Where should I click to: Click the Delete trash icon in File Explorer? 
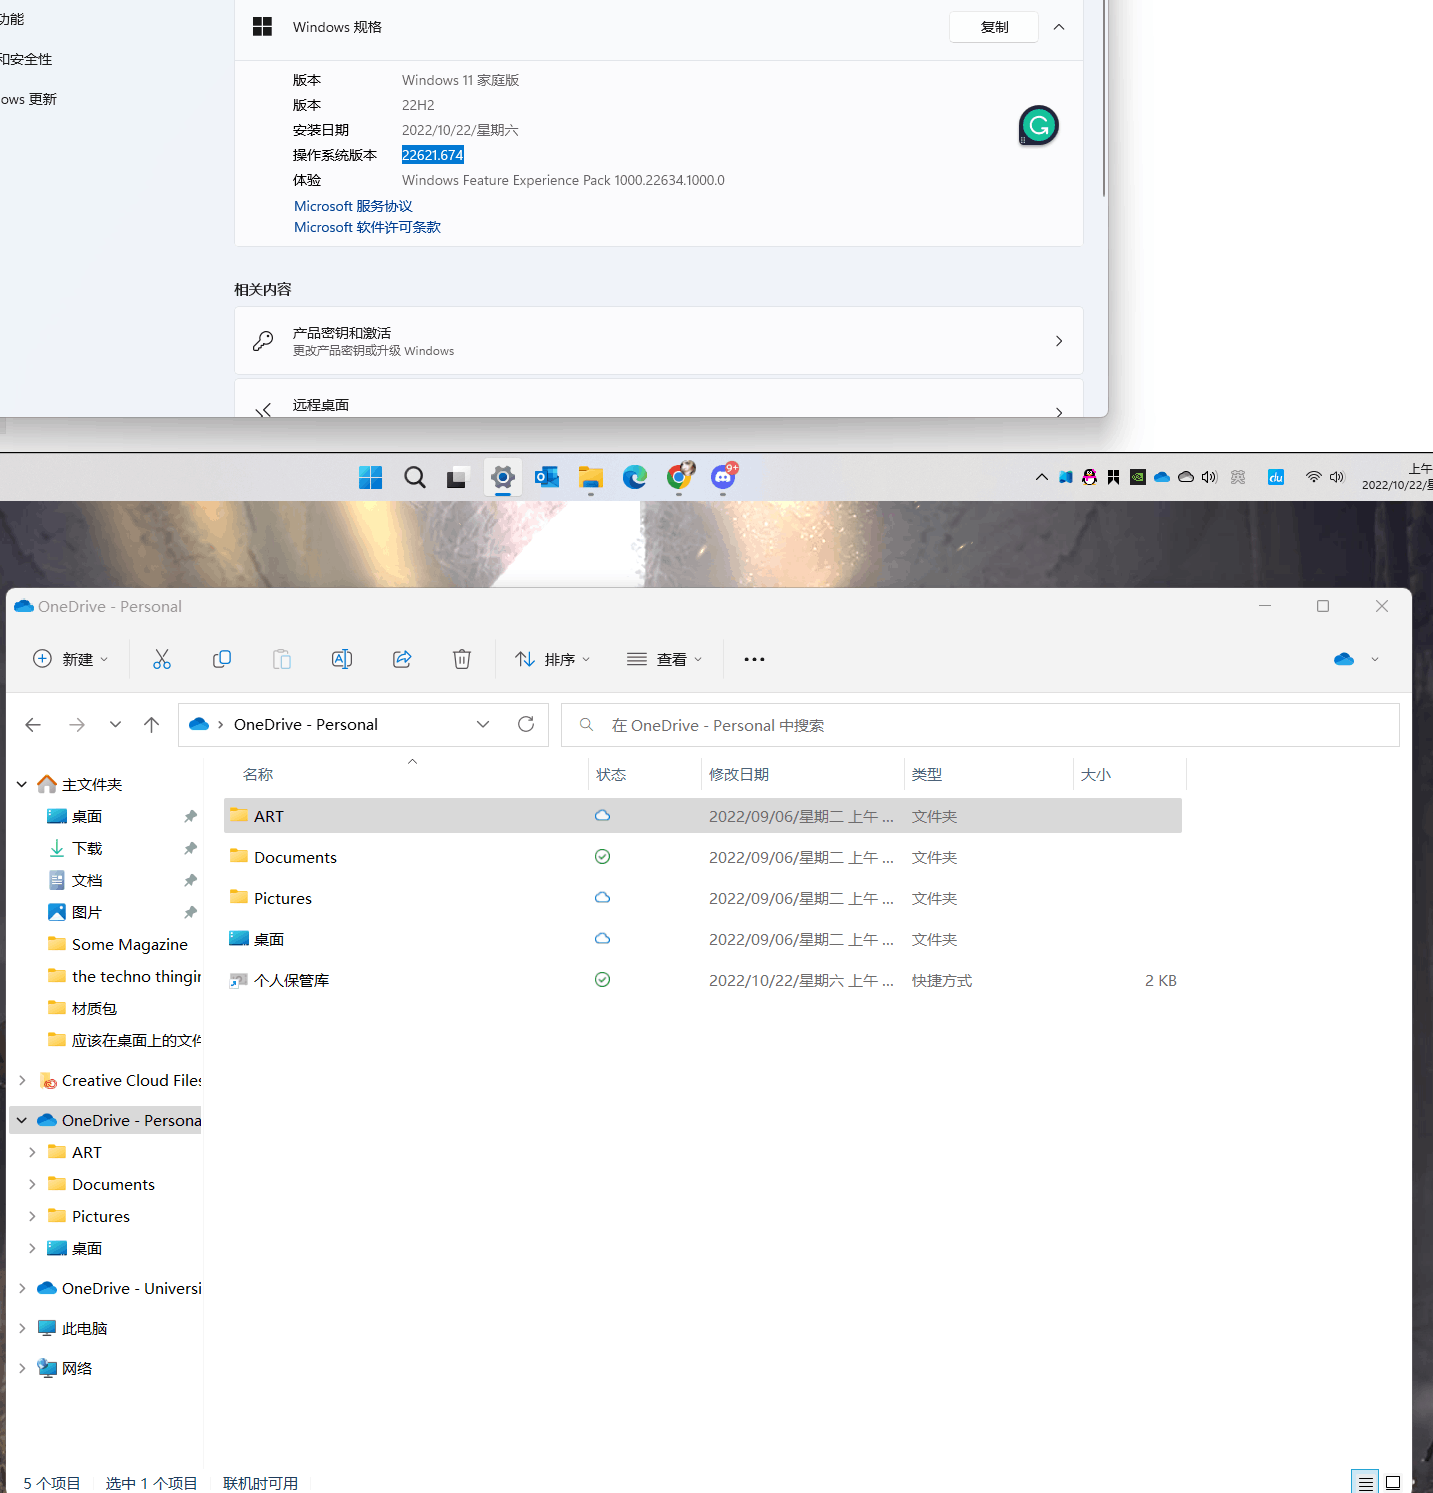(462, 659)
